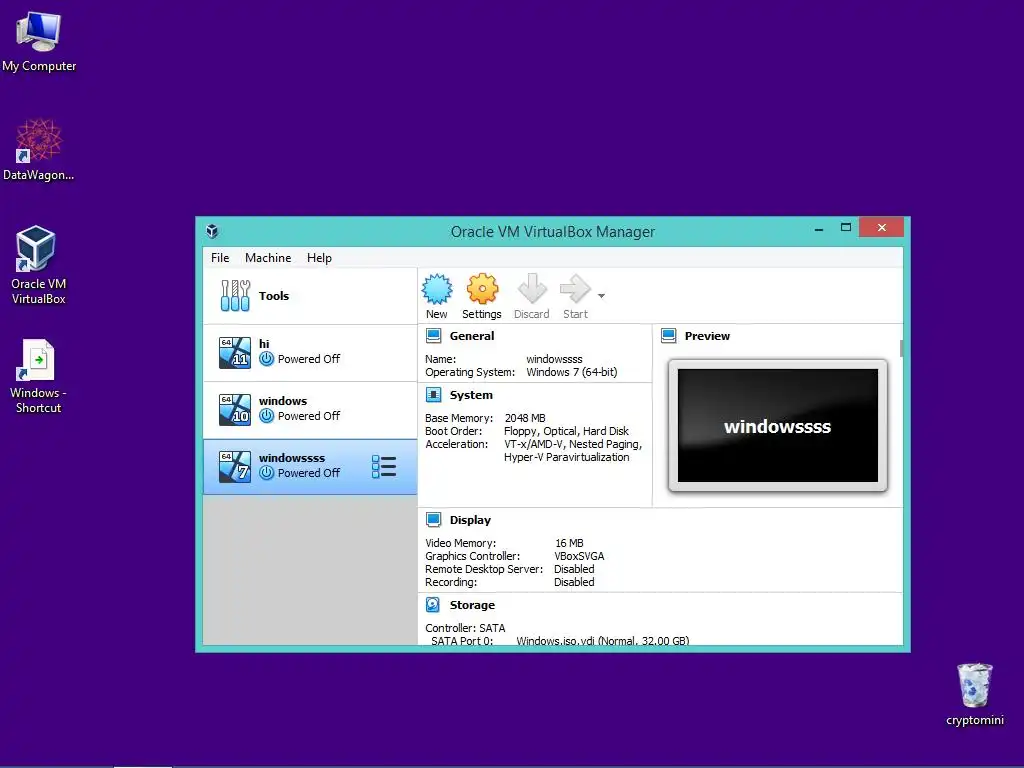Click the New virtual machine icon
1024x768 pixels.
click(x=437, y=289)
